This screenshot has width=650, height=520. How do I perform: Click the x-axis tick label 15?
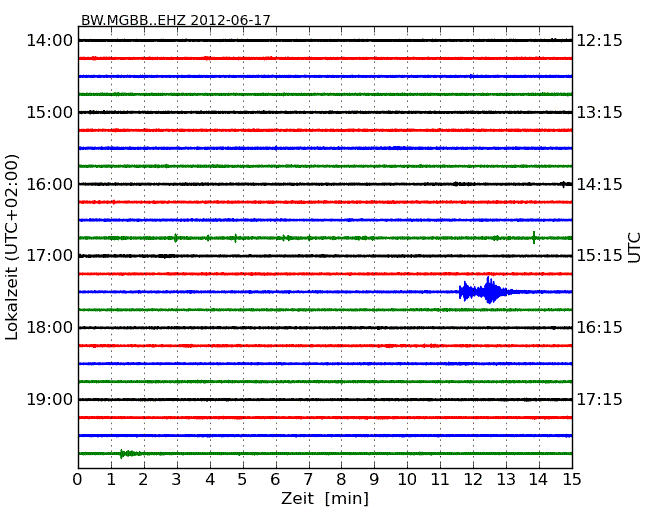click(572, 479)
